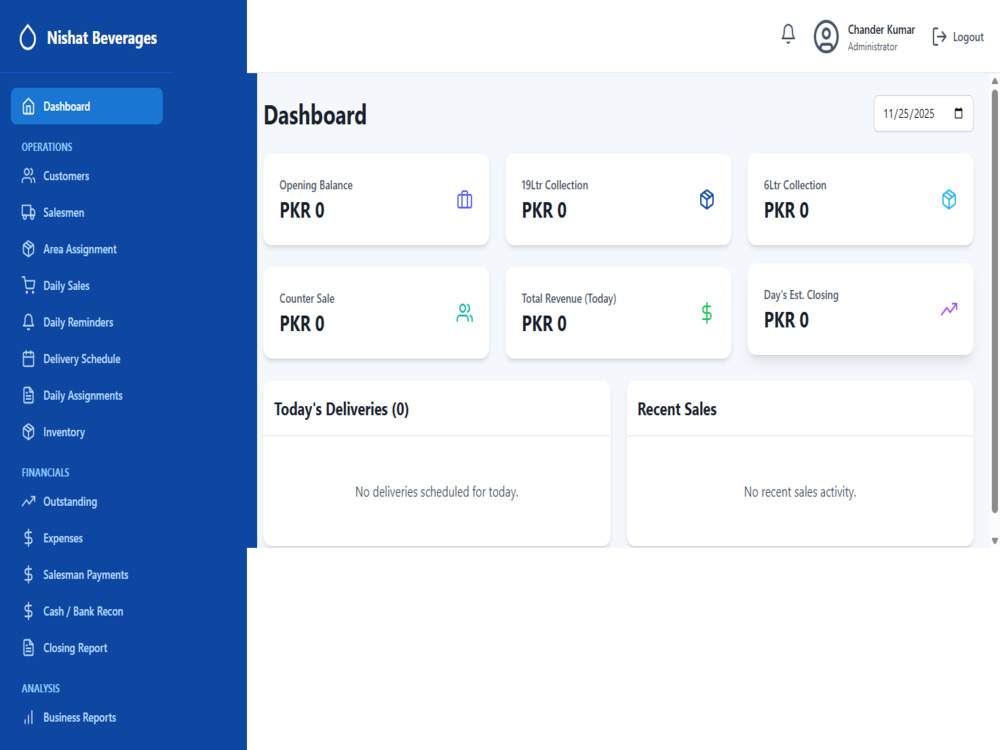This screenshot has height=750, width=1000.
Task: Open the Expenses link
Action: point(63,538)
